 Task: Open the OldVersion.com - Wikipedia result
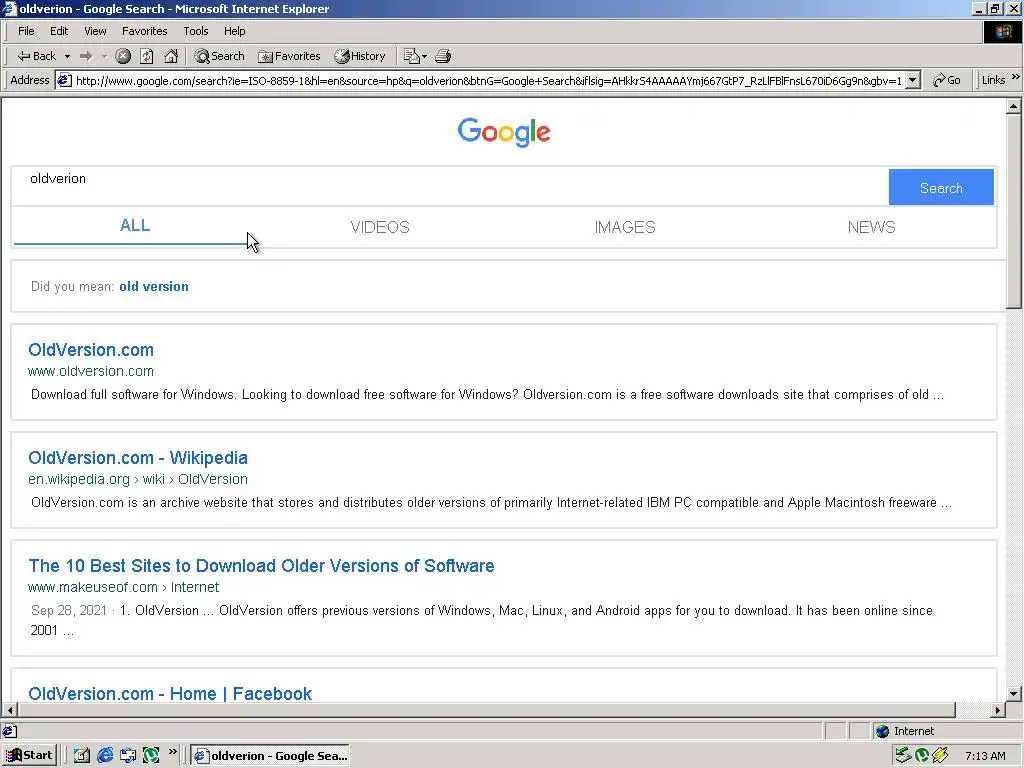(x=138, y=458)
